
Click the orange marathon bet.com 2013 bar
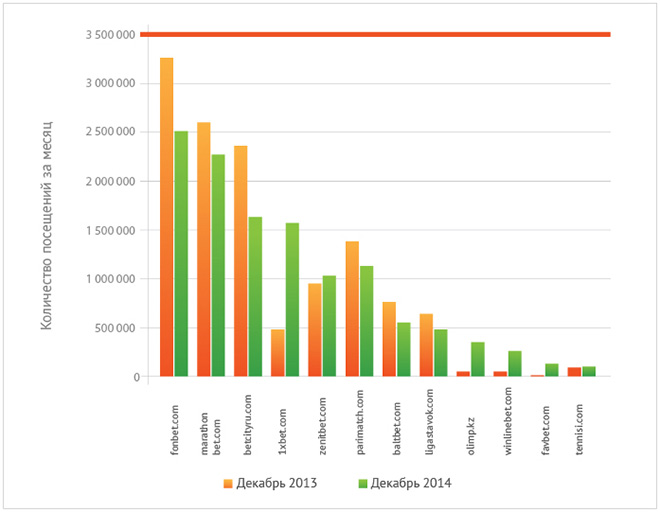click(204, 249)
